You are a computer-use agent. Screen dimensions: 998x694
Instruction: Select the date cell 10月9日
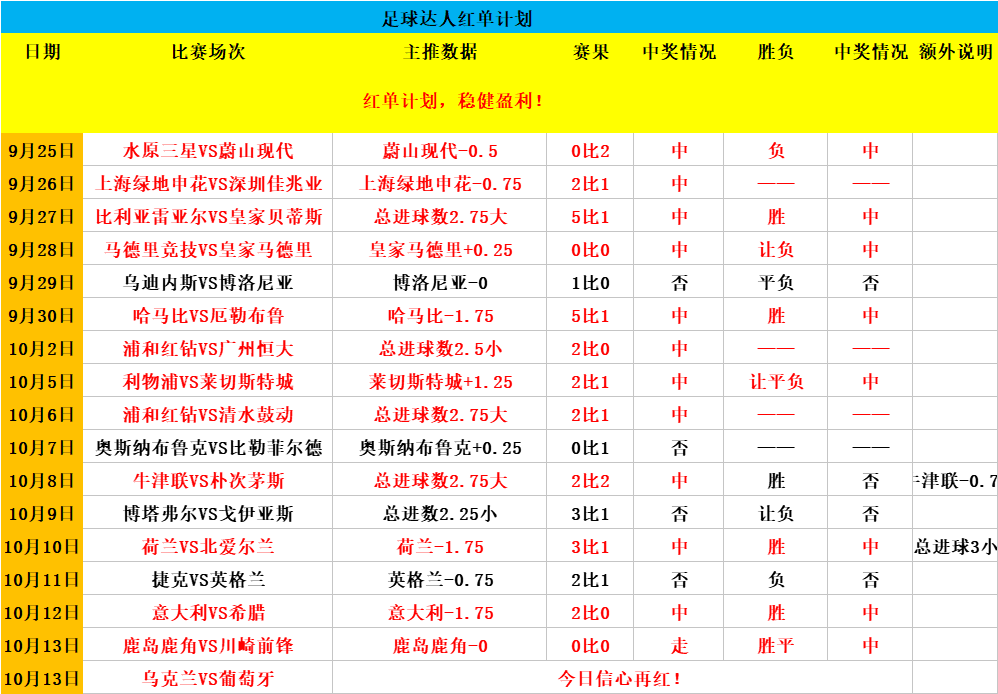pyautogui.click(x=41, y=514)
